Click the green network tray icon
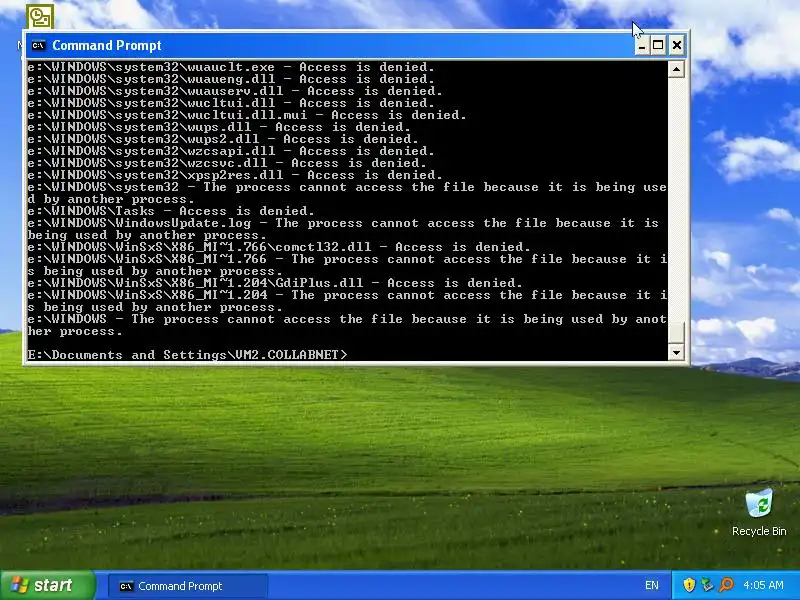The width and height of the screenshot is (800, 600). tap(707, 585)
